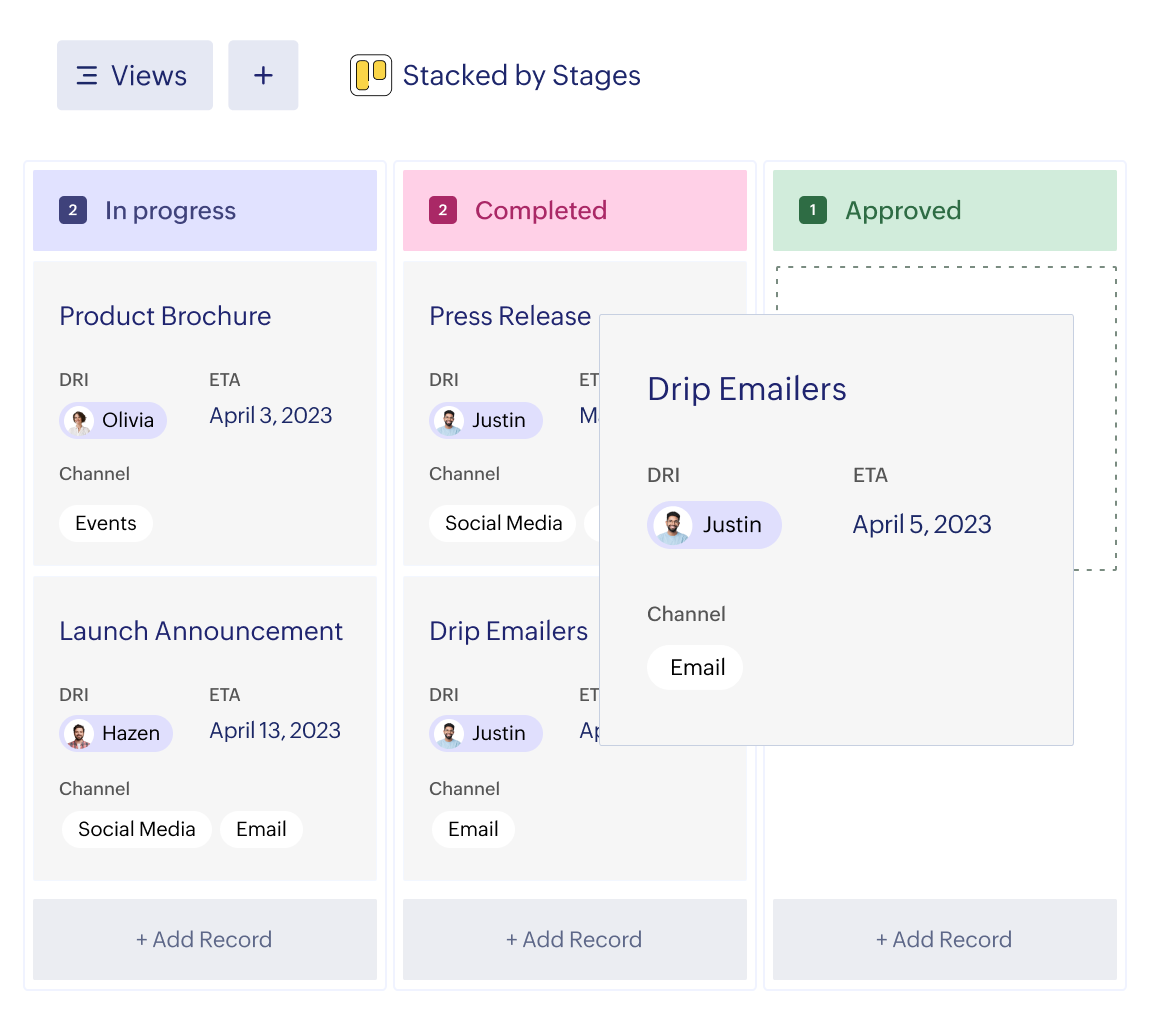Add a record to Approved column

[944, 939]
